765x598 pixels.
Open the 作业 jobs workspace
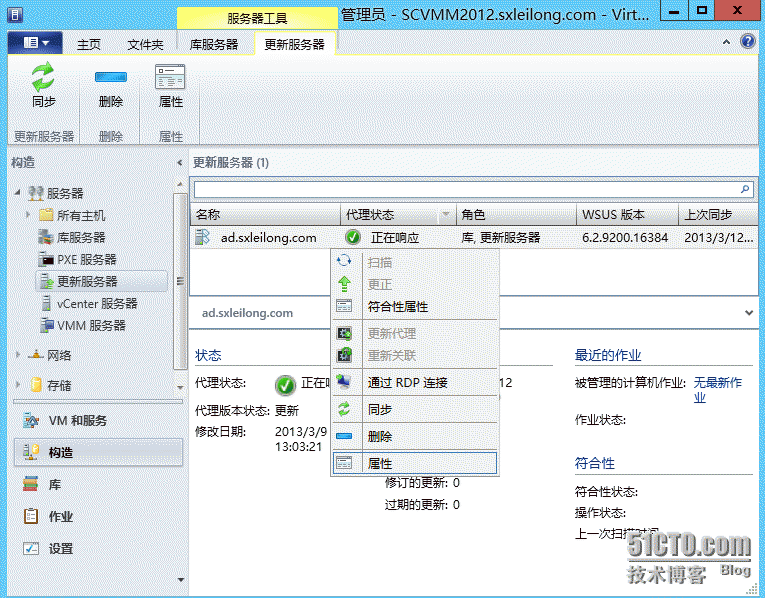pyautogui.click(x=98, y=516)
